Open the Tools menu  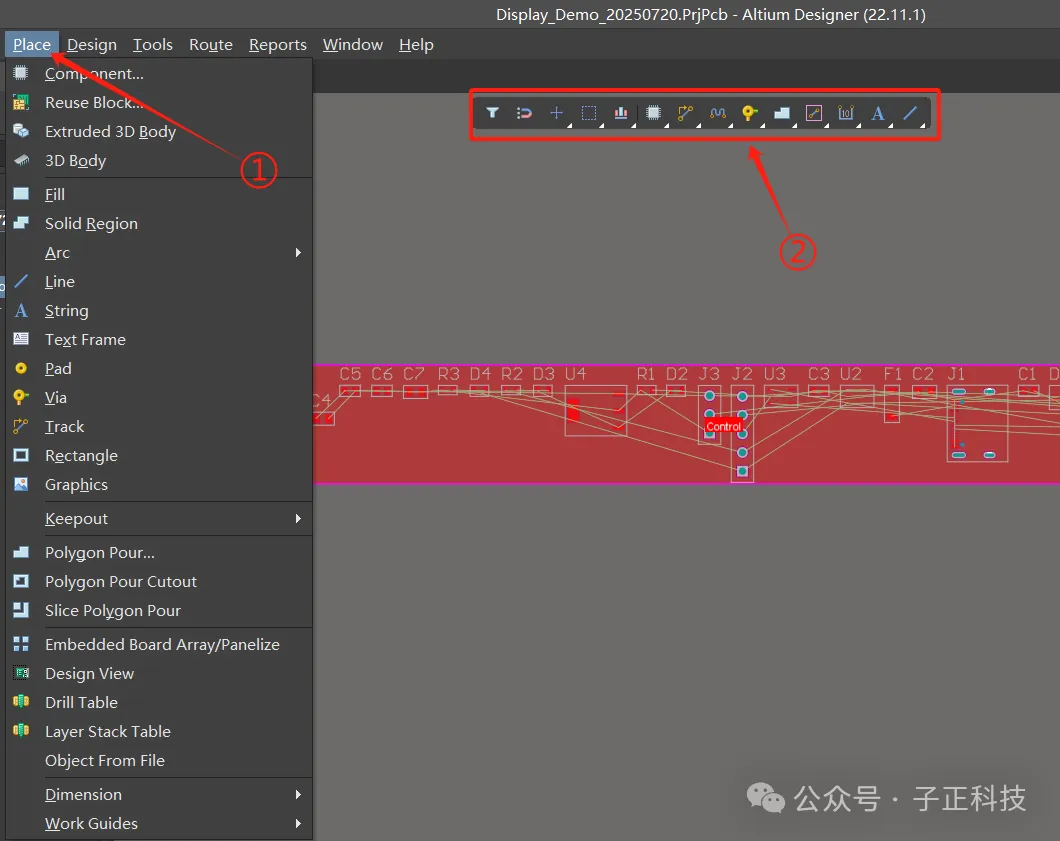153,45
